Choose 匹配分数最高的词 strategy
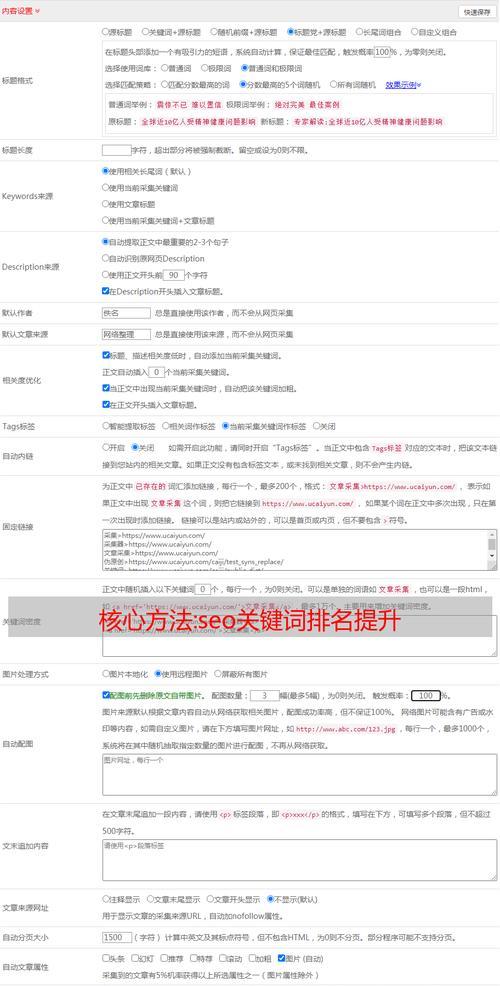 [164, 84]
